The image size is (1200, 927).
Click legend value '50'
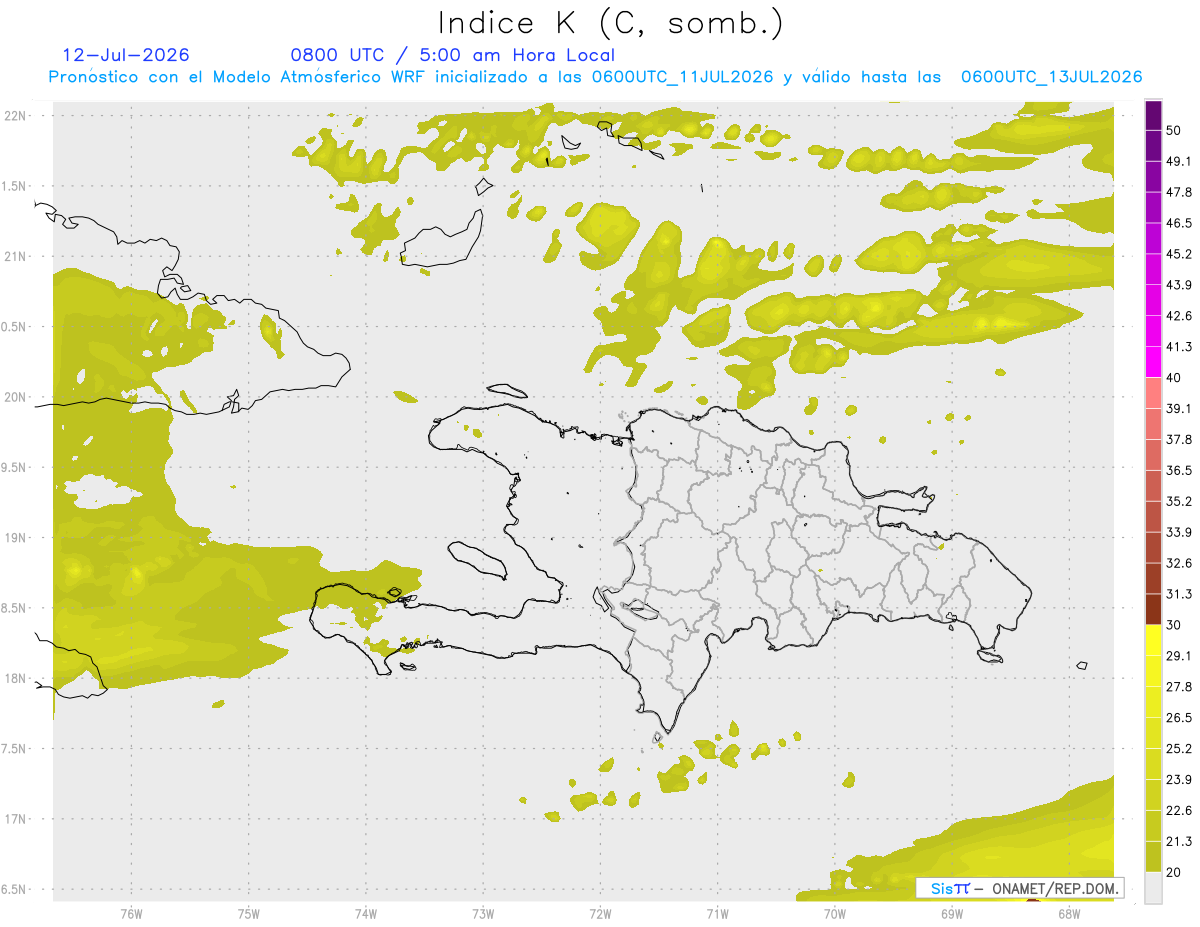point(1174,130)
